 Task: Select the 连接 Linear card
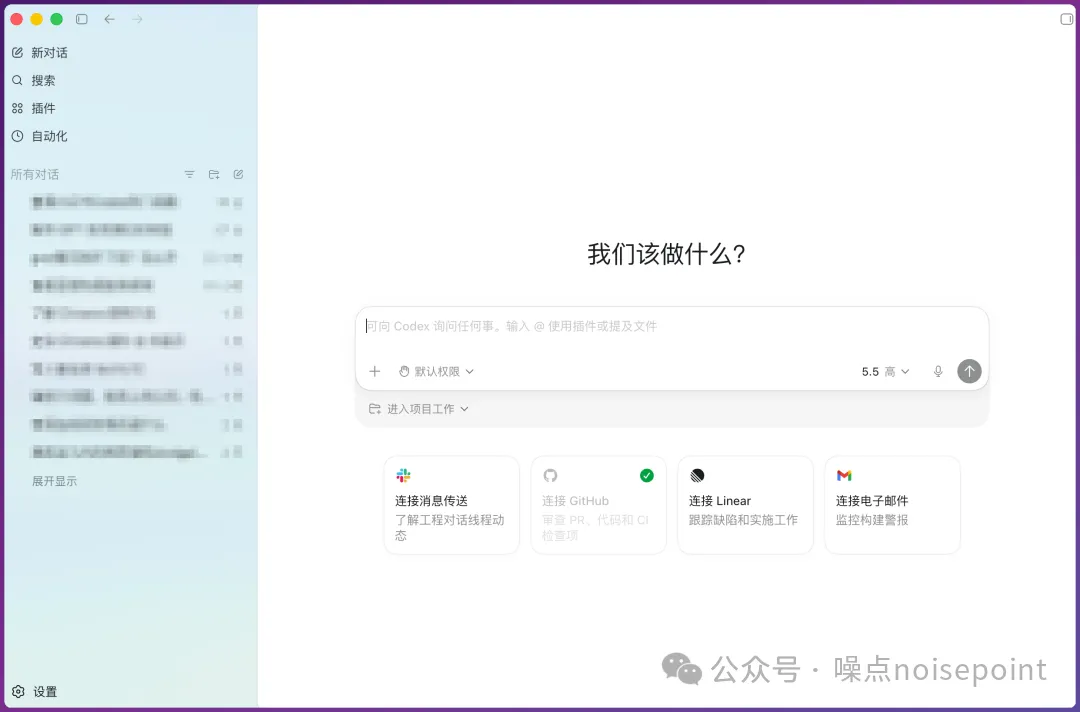coord(745,505)
